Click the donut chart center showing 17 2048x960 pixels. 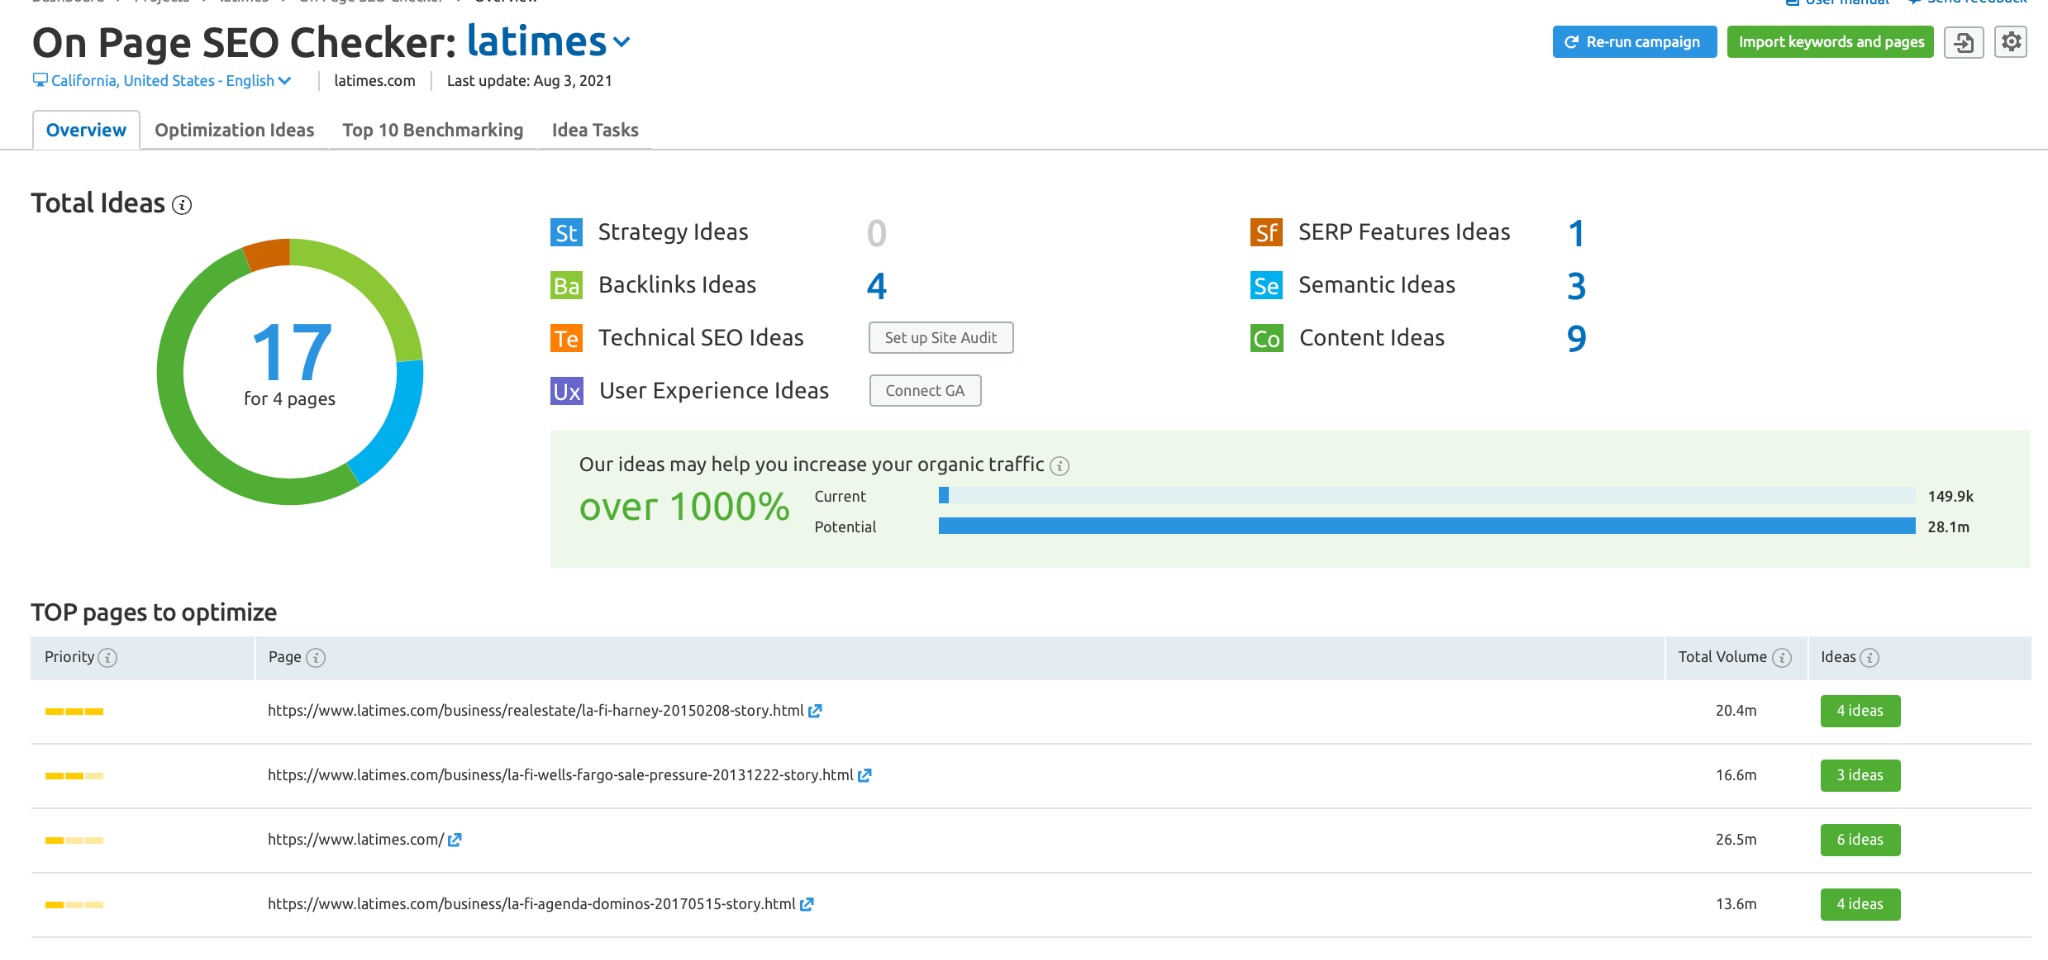[x=291, y=352]
